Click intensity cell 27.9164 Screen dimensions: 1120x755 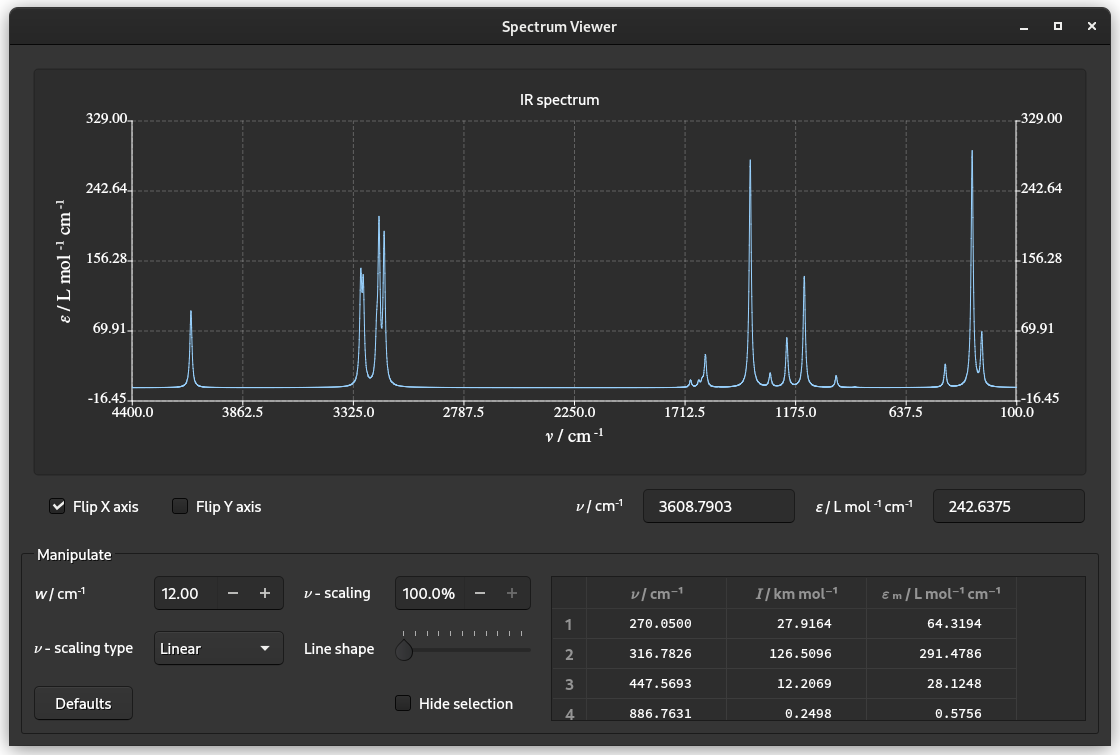(x=796, y=624)
